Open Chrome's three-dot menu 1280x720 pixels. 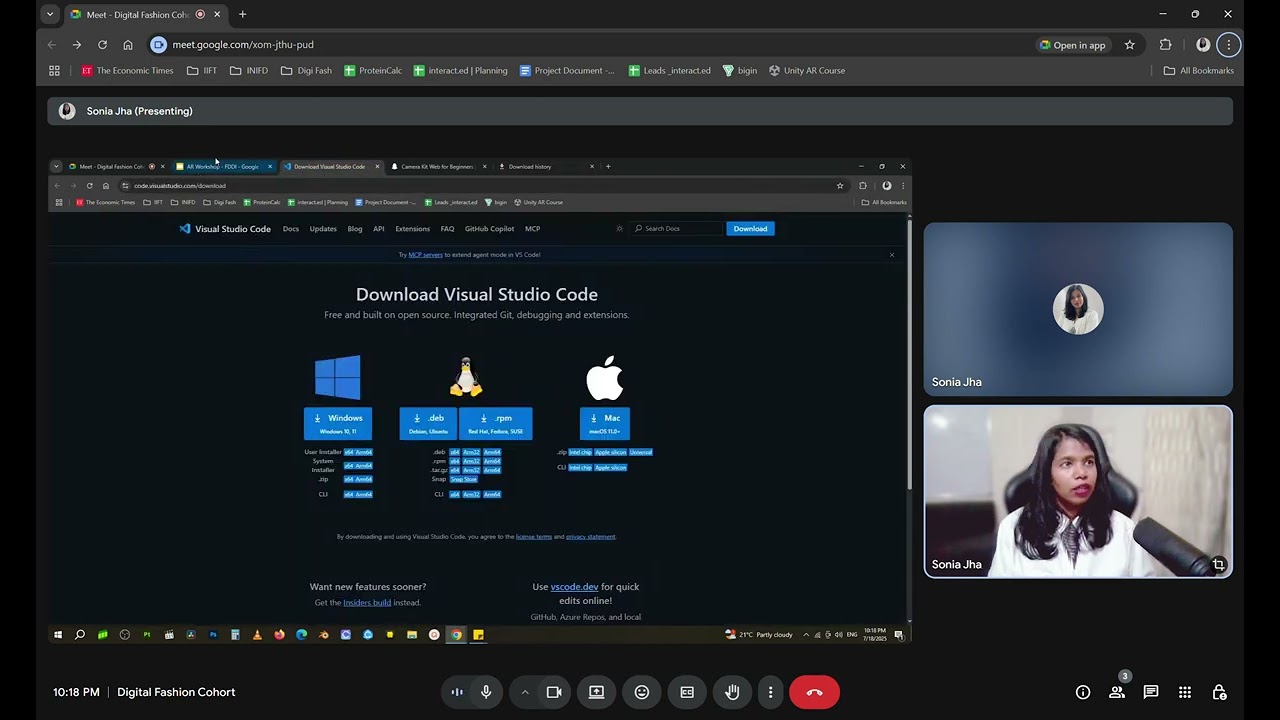(1228, 45)
